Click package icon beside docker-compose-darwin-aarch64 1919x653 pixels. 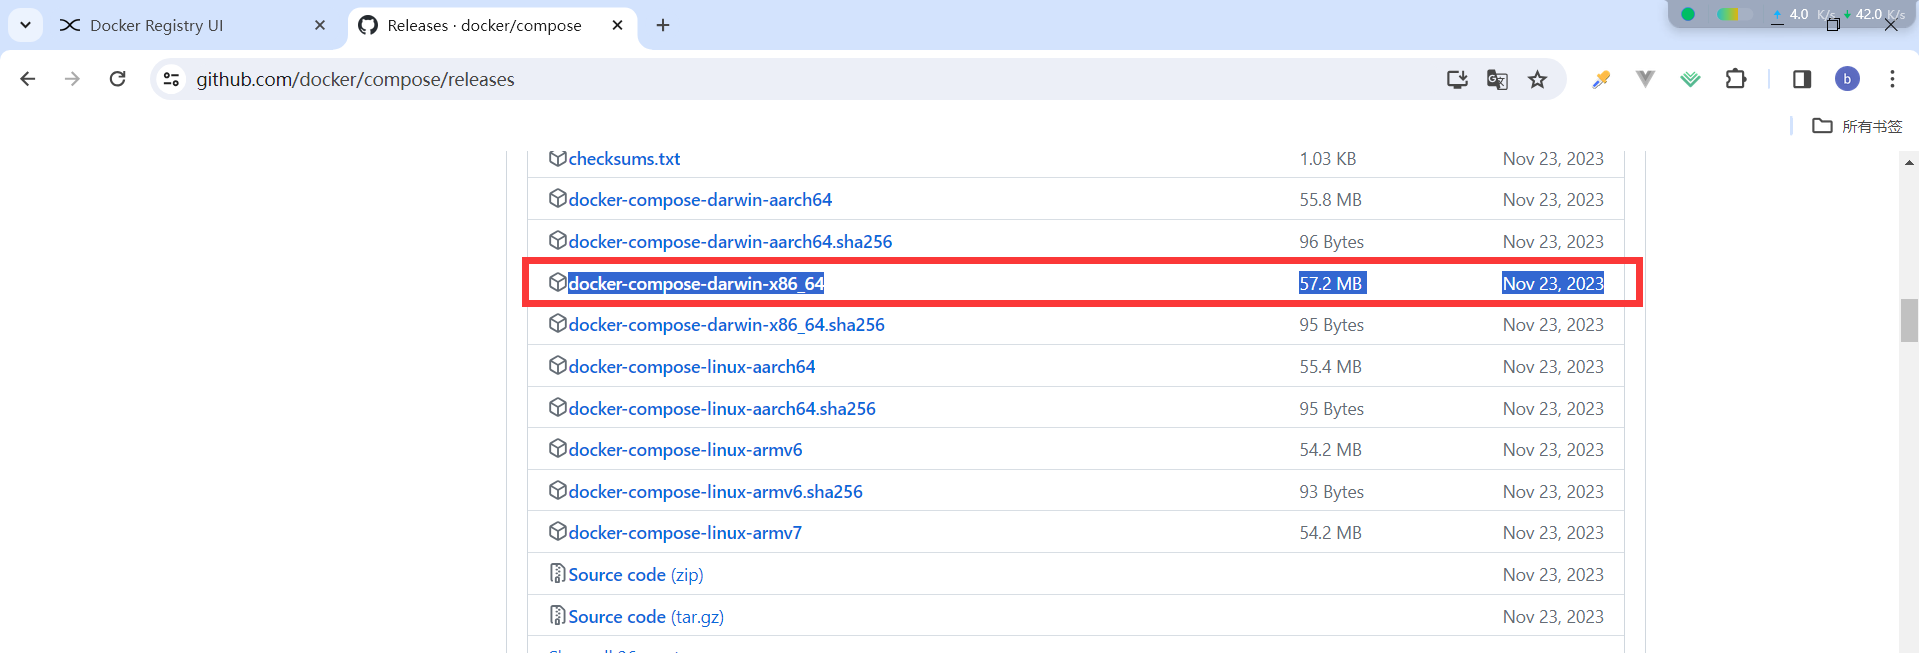coord(558,198)
